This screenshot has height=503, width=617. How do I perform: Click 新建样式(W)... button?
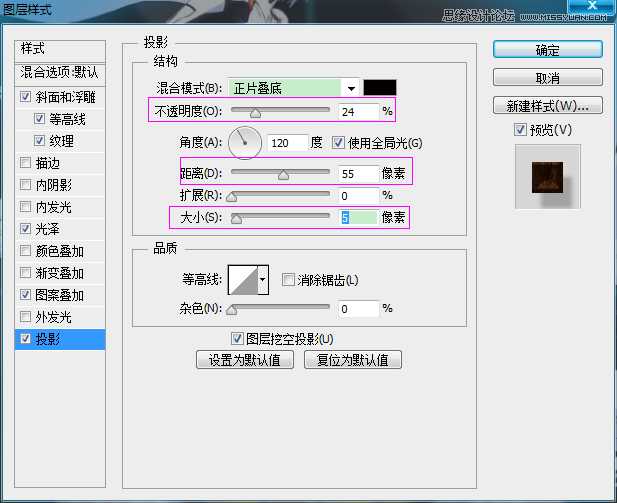click(547, 105)
